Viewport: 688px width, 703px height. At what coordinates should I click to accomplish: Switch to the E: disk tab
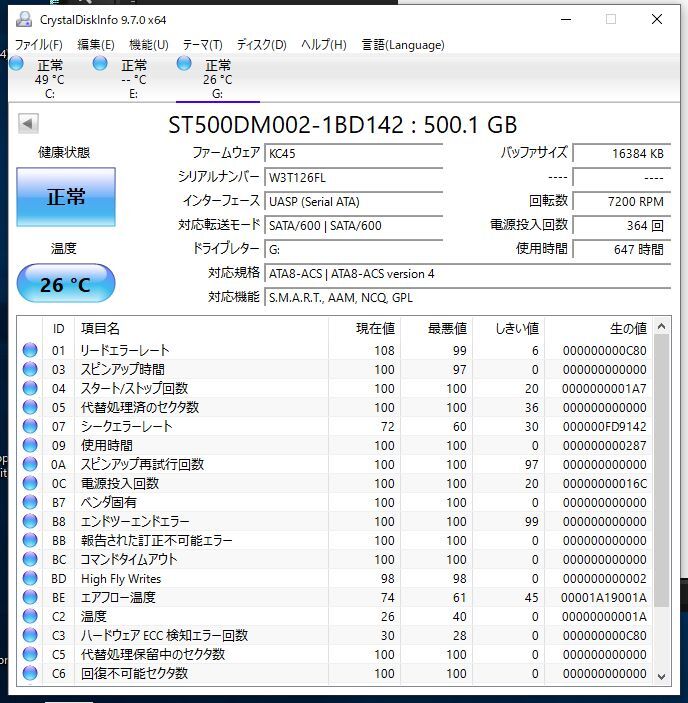point(134,79)
